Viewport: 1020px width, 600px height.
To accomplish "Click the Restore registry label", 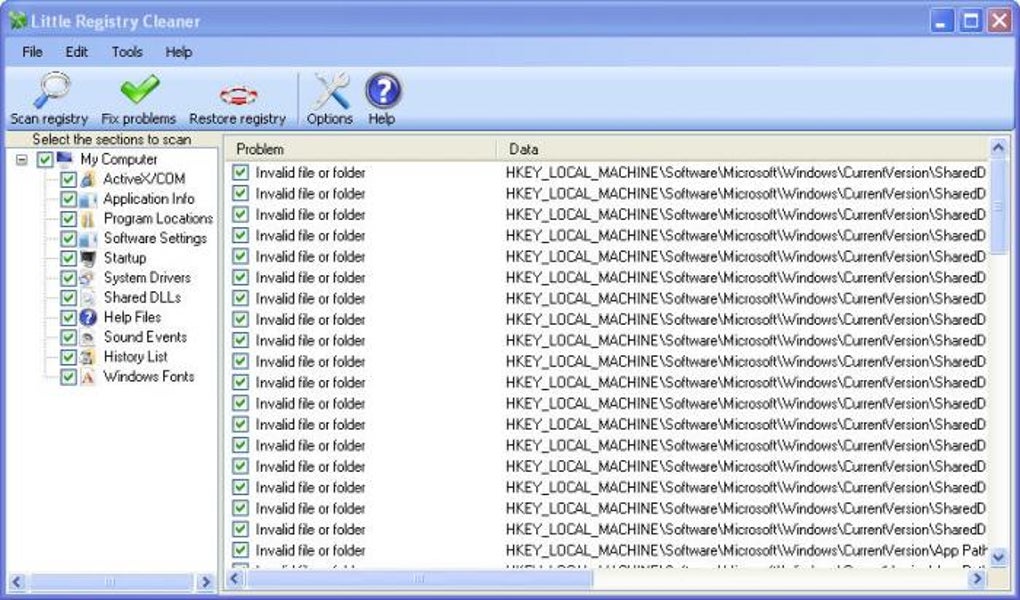I will click(237, 118).
